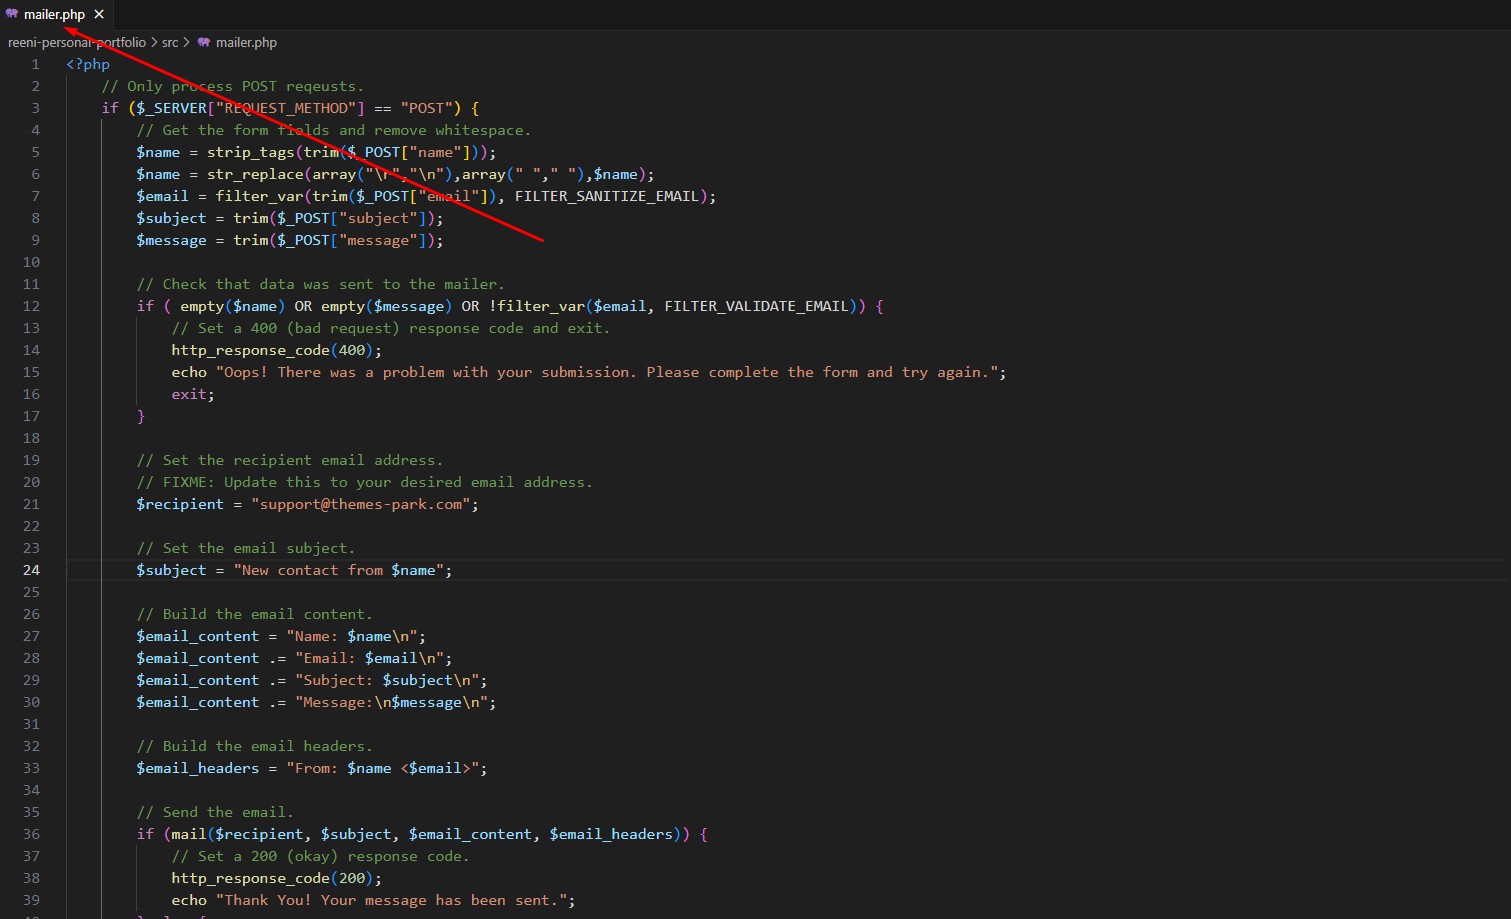The width and height of the screenshot is (1511, 919).
Task: Click line number 1 in the gutter
Action: click(x=35, y=64)
